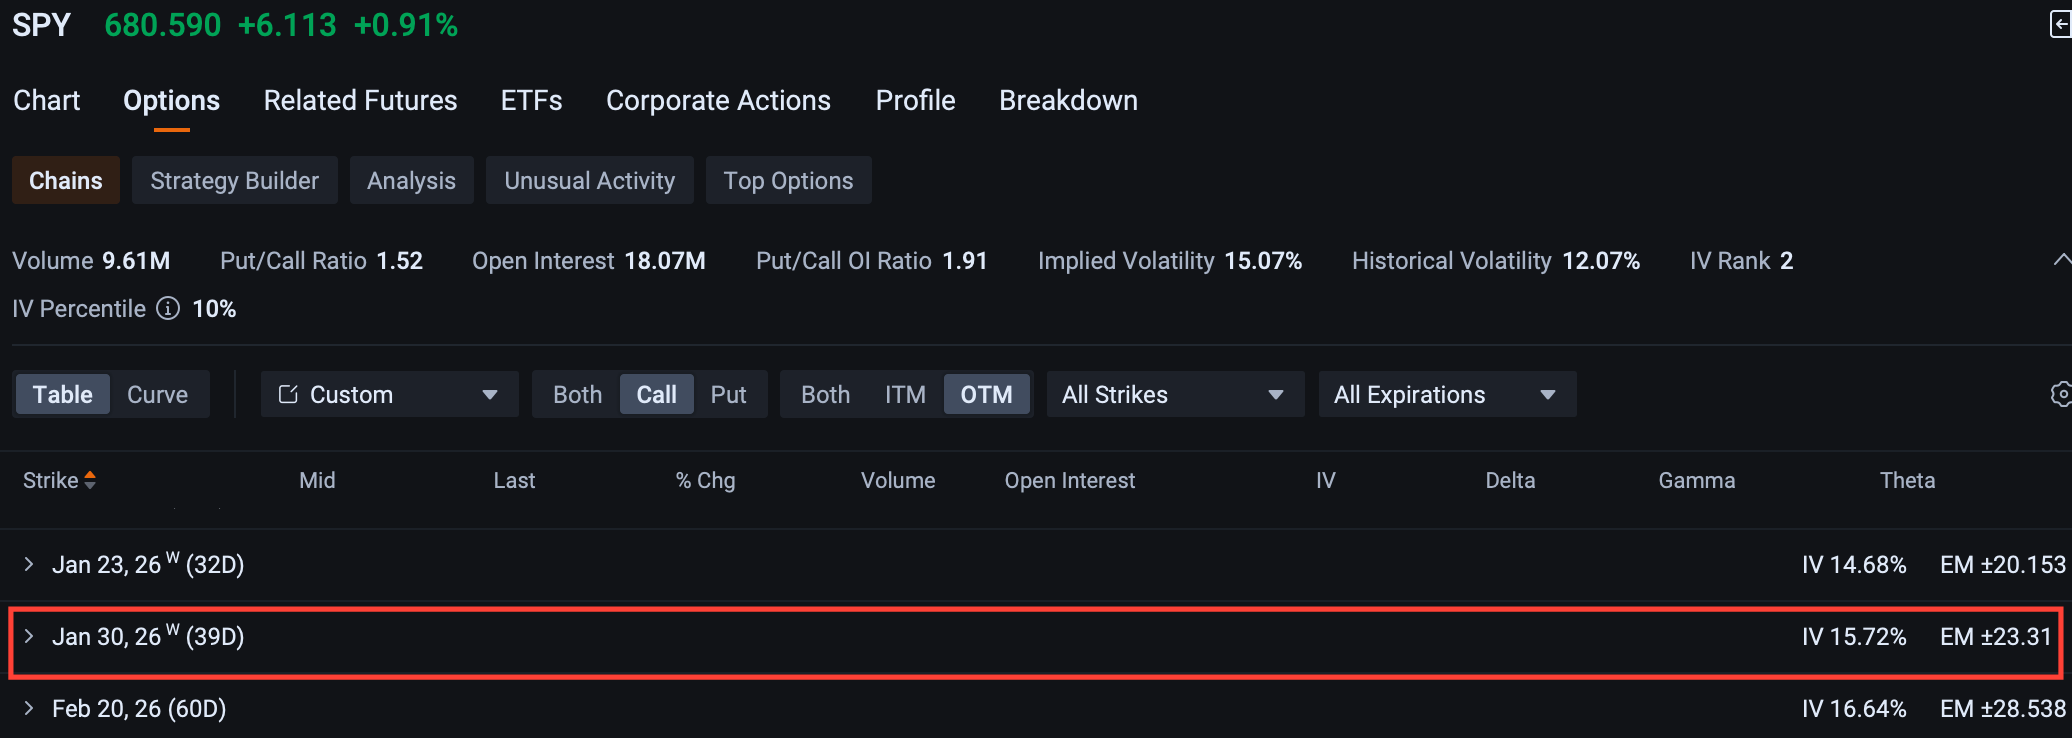
Task: Click the EM ±20.153 value for Jan 23
Action: coord(2003,564)
